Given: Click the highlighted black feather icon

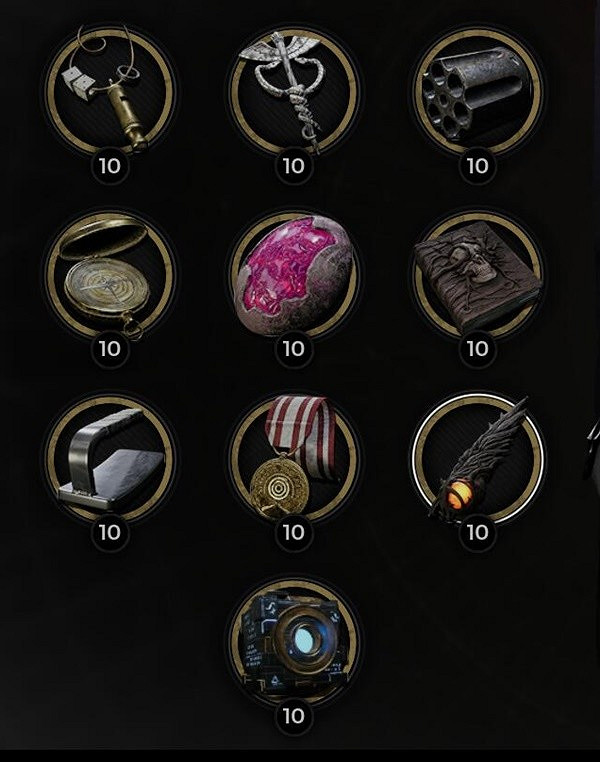Looking at the screenshot, I should pos(477,458).
